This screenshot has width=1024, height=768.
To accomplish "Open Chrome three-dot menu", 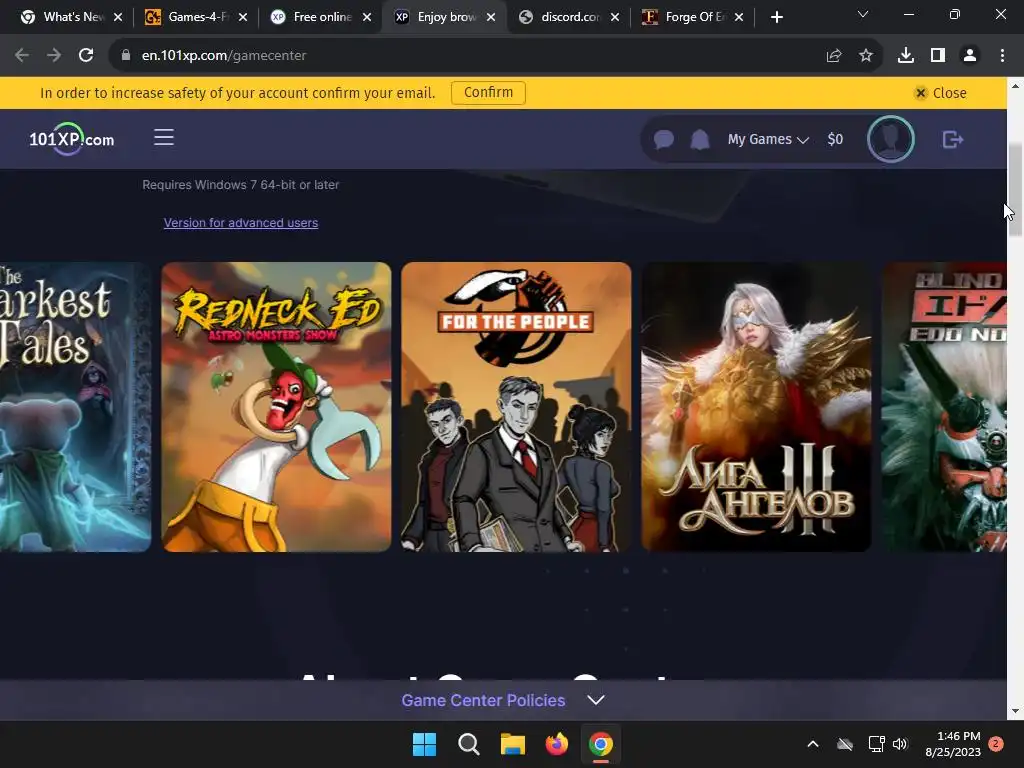I will coord(1002,56).
